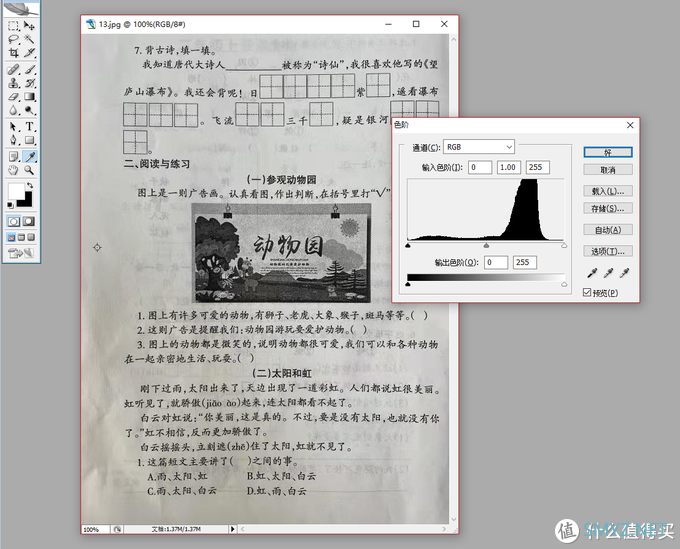This screenshot has width=680, height=549.
Task: Click the 载入(L)... button
Action: click(x=608, y=191)
